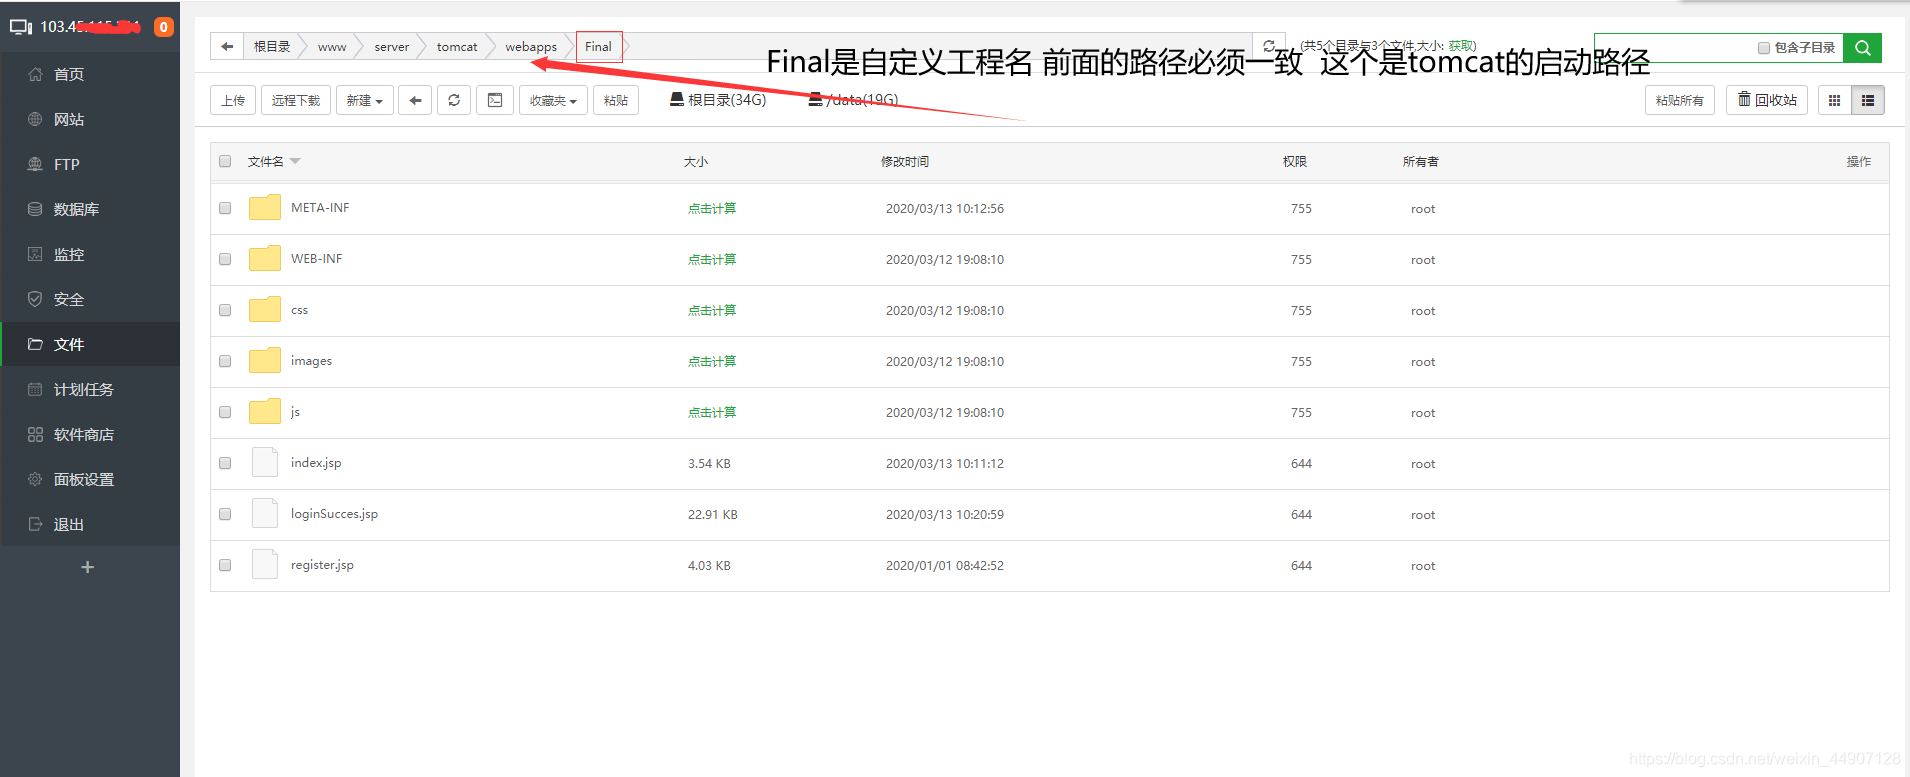This screenshot has width=1910, height=777.
Task: Toggle the select-all checkbox in header
Action: click(225, 161)
